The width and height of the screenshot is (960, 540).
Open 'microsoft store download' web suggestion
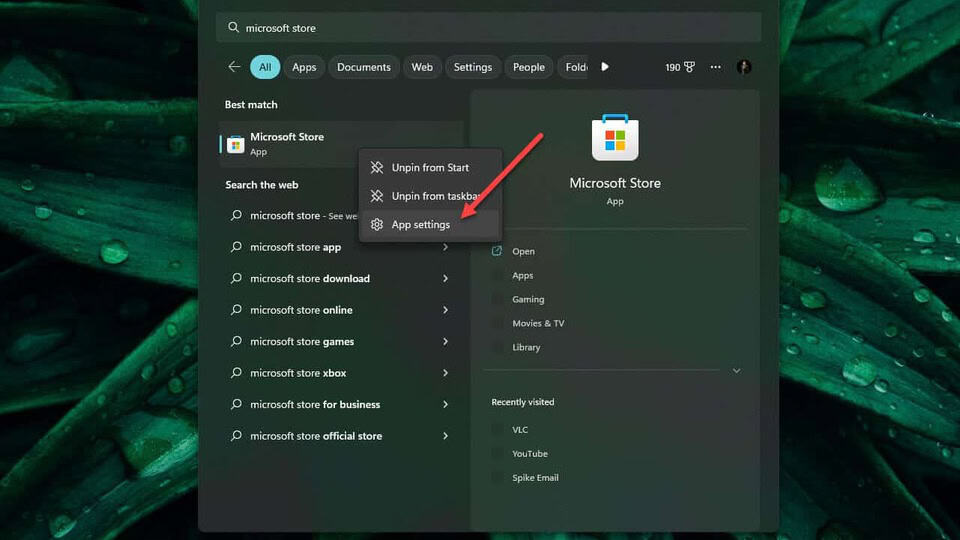coord(341,279)
